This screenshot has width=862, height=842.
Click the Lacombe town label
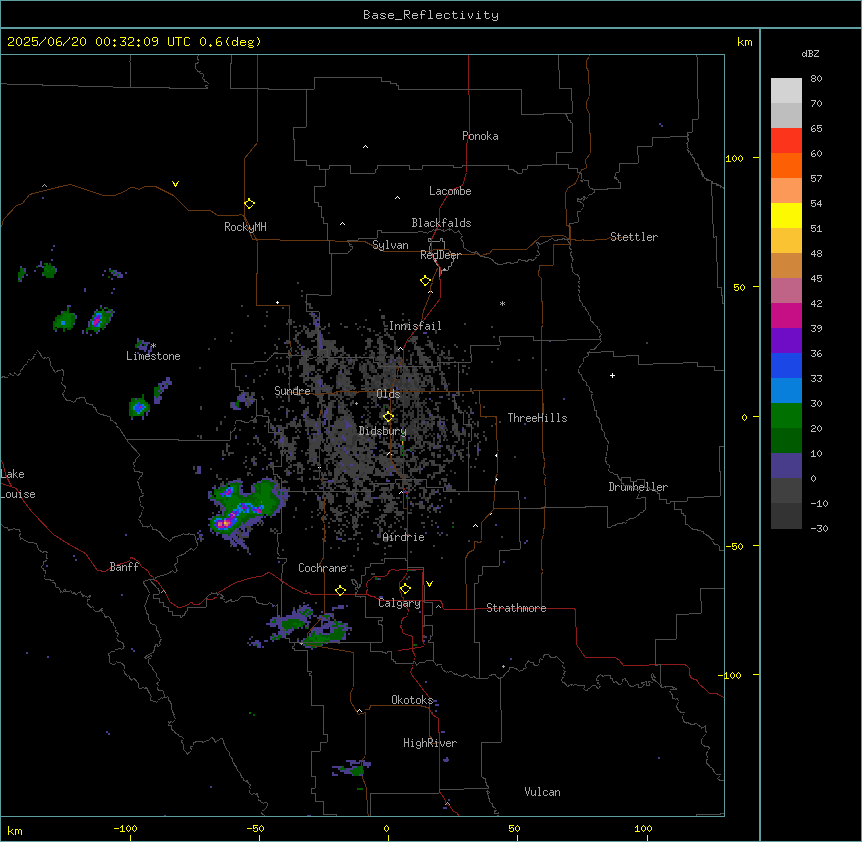450,191
